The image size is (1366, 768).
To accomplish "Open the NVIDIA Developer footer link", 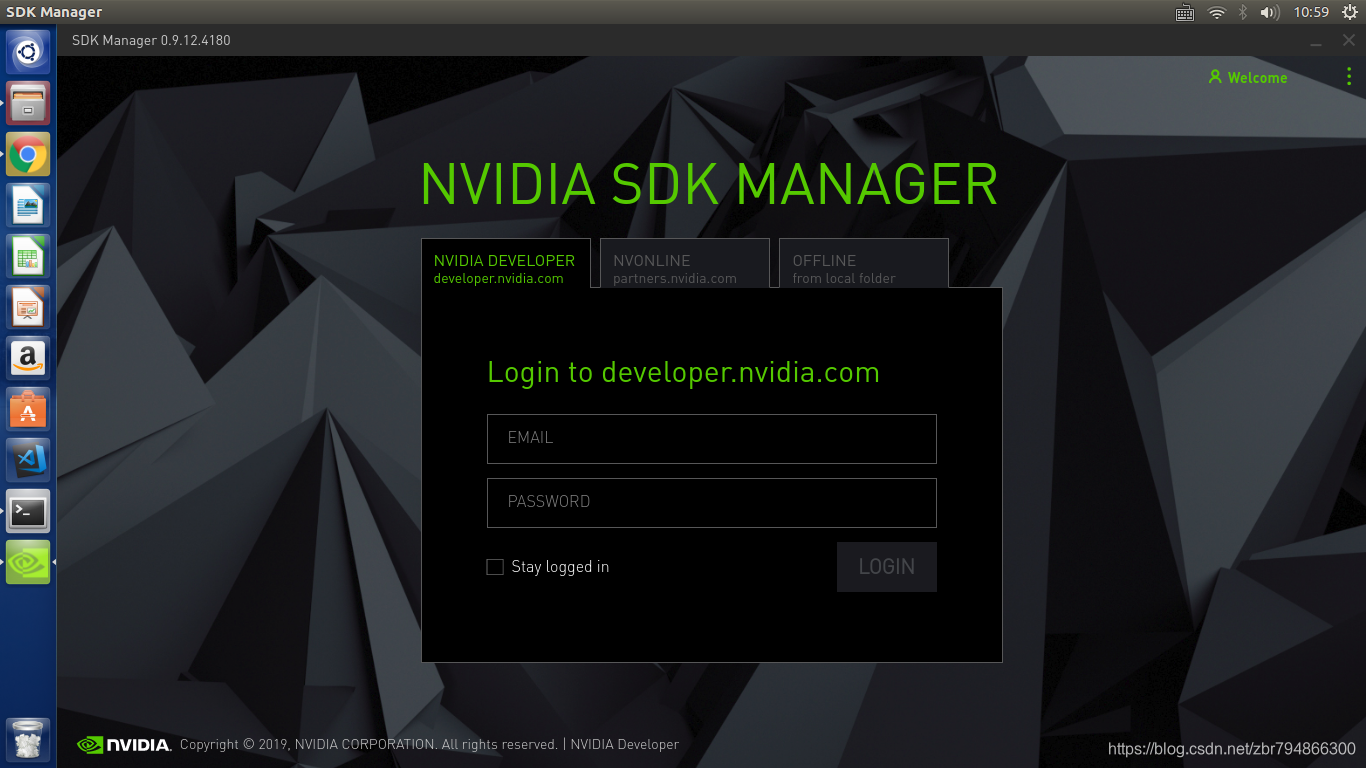I will [x=625, y=744].
